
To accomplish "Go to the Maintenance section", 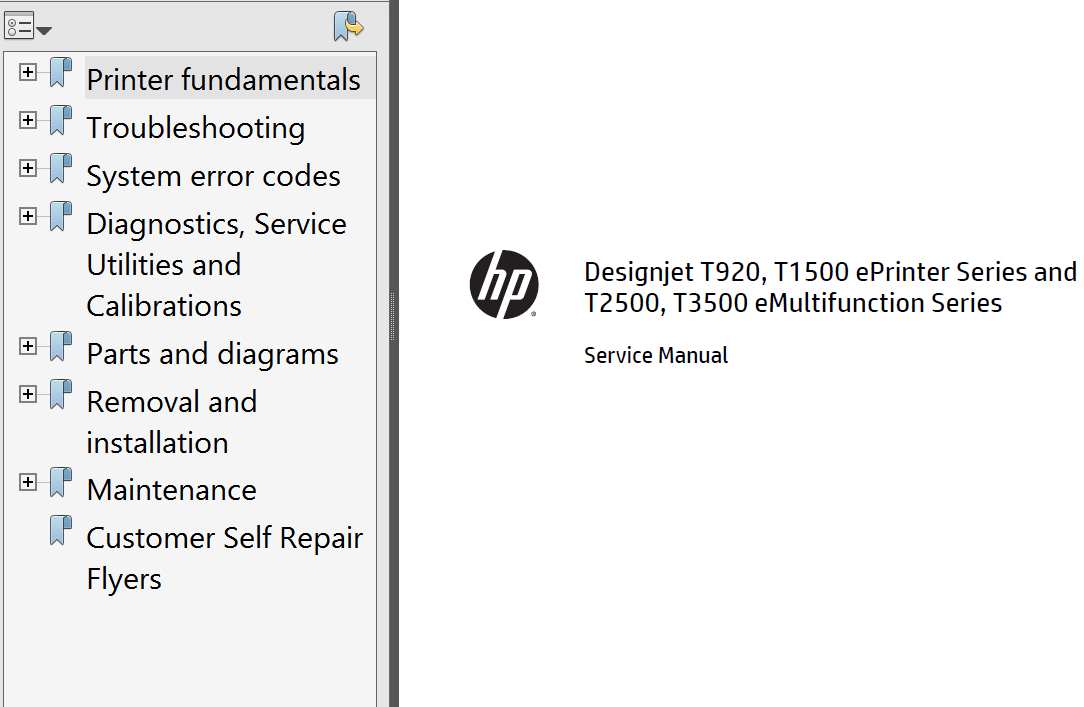I will tap(171, 489).
